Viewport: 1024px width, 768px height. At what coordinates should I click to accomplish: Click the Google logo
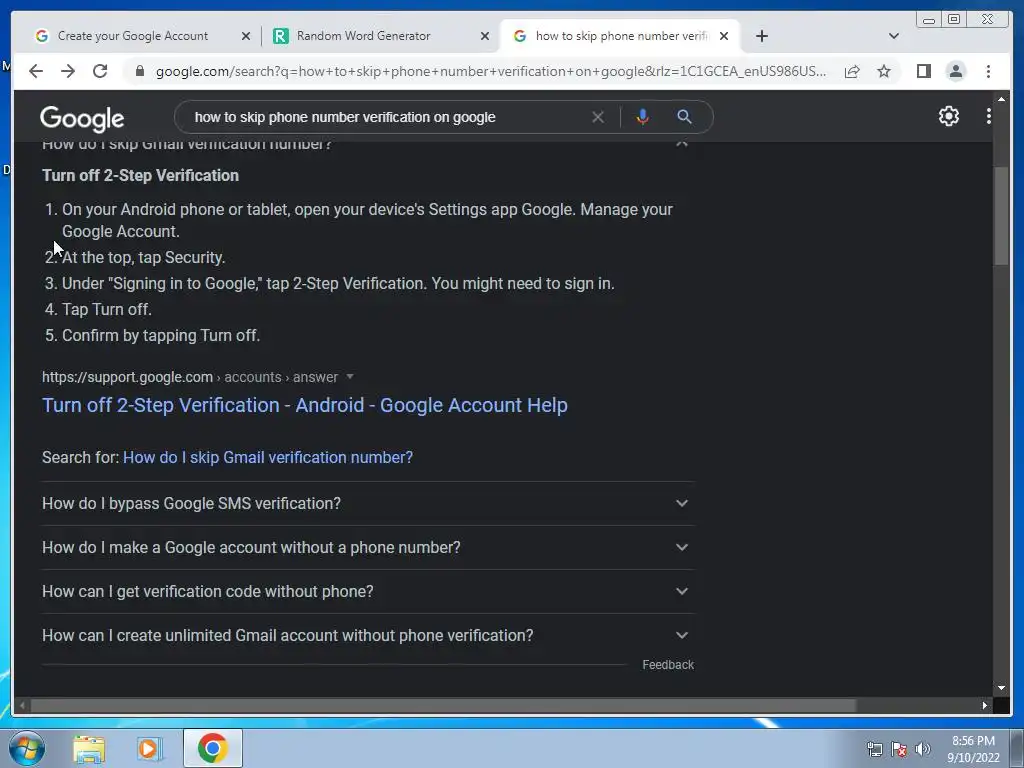[82, 118]
